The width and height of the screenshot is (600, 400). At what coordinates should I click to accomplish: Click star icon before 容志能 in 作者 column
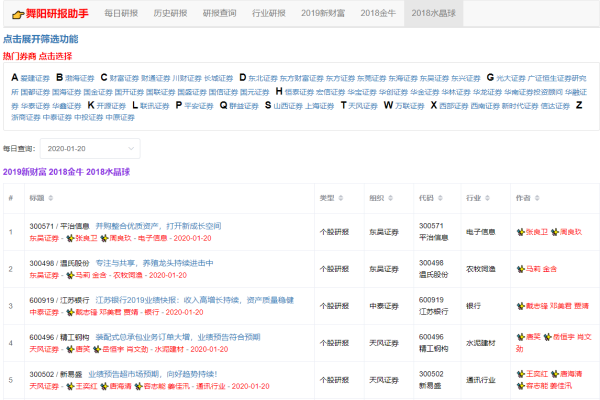(x=520, y=386)
